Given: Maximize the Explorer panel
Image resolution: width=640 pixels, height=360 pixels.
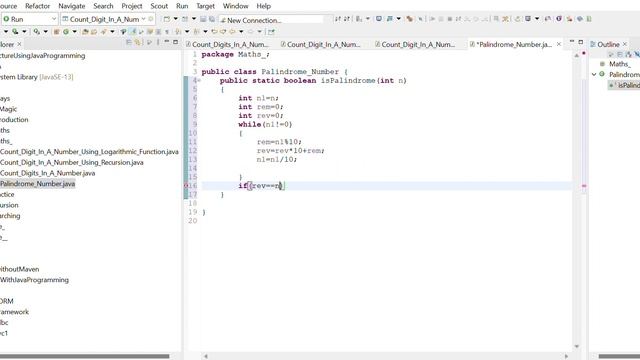Looking at the screenshot, I should click(x=176, y=42).
